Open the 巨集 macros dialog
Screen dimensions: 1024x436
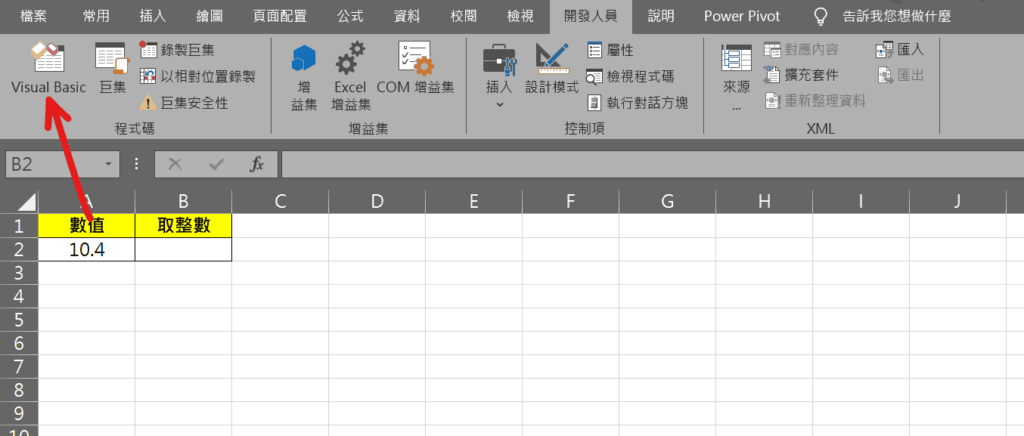[112, 69]
